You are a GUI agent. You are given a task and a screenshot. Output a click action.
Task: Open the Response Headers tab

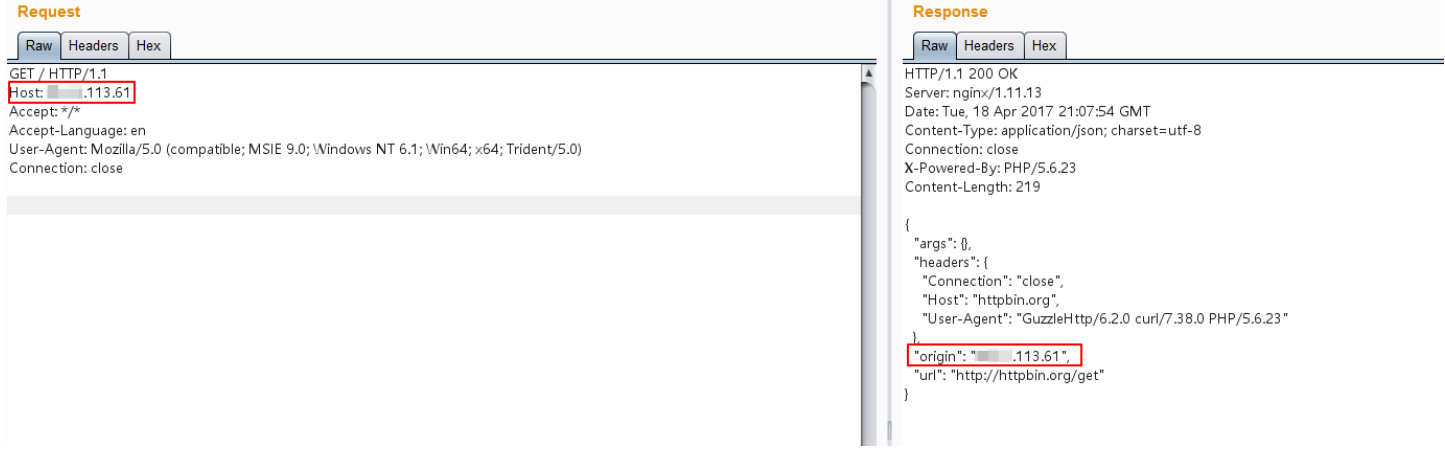click(x=989, y=45)
